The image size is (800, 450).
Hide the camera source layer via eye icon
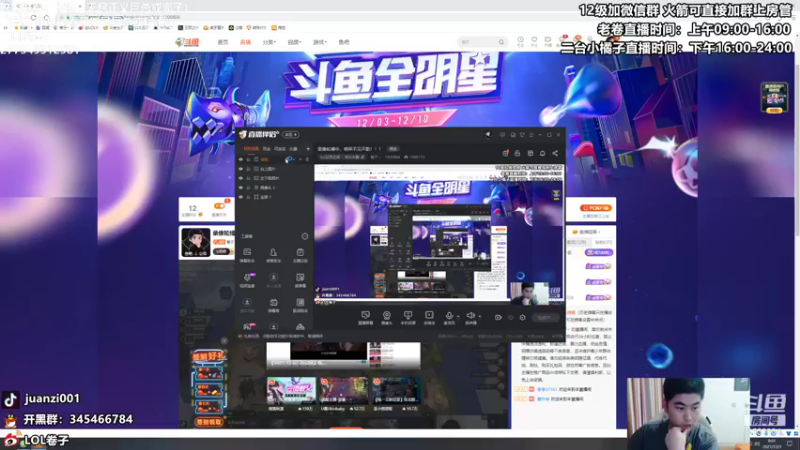(x=241, y=187)
